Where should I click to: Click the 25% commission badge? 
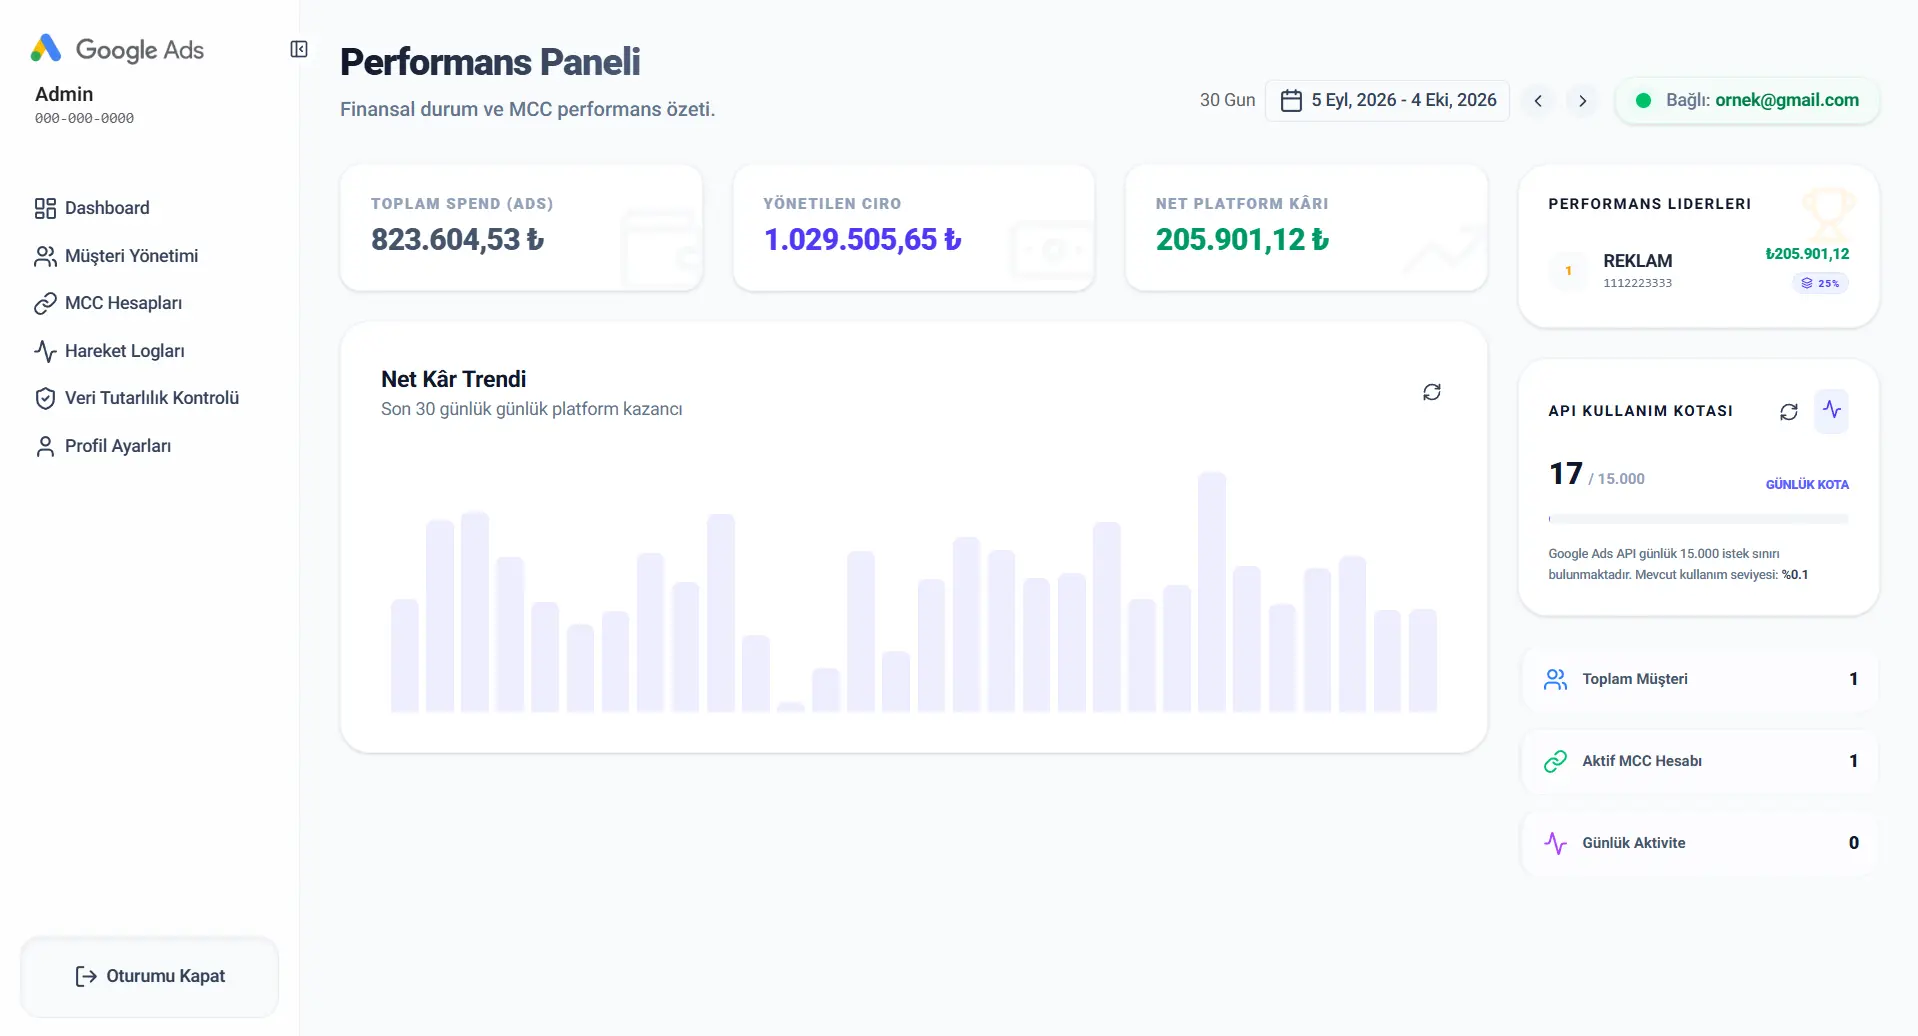point(1820,283)
